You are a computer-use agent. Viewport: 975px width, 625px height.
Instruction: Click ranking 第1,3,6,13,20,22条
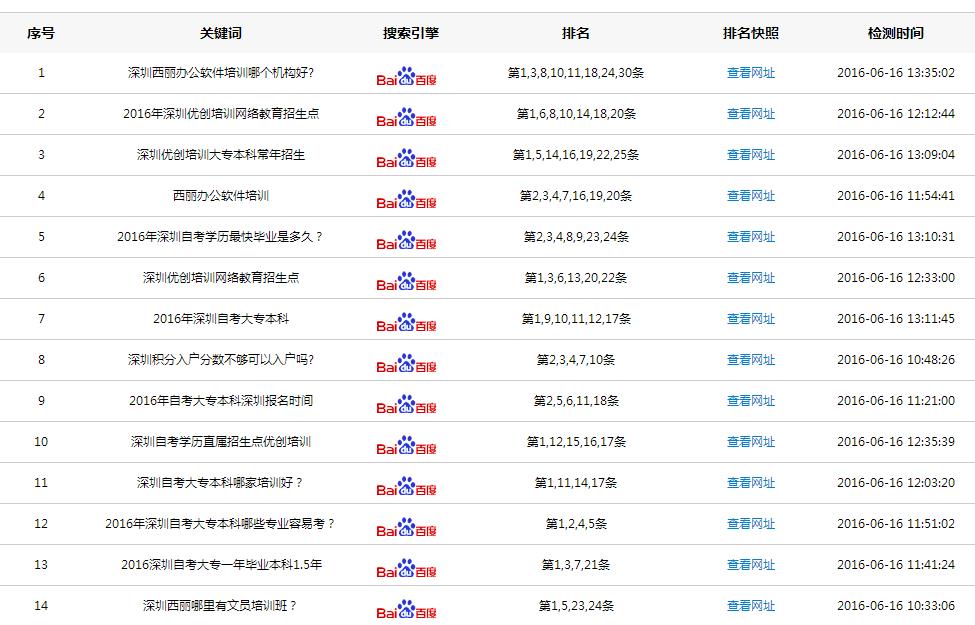coord(576,278)
